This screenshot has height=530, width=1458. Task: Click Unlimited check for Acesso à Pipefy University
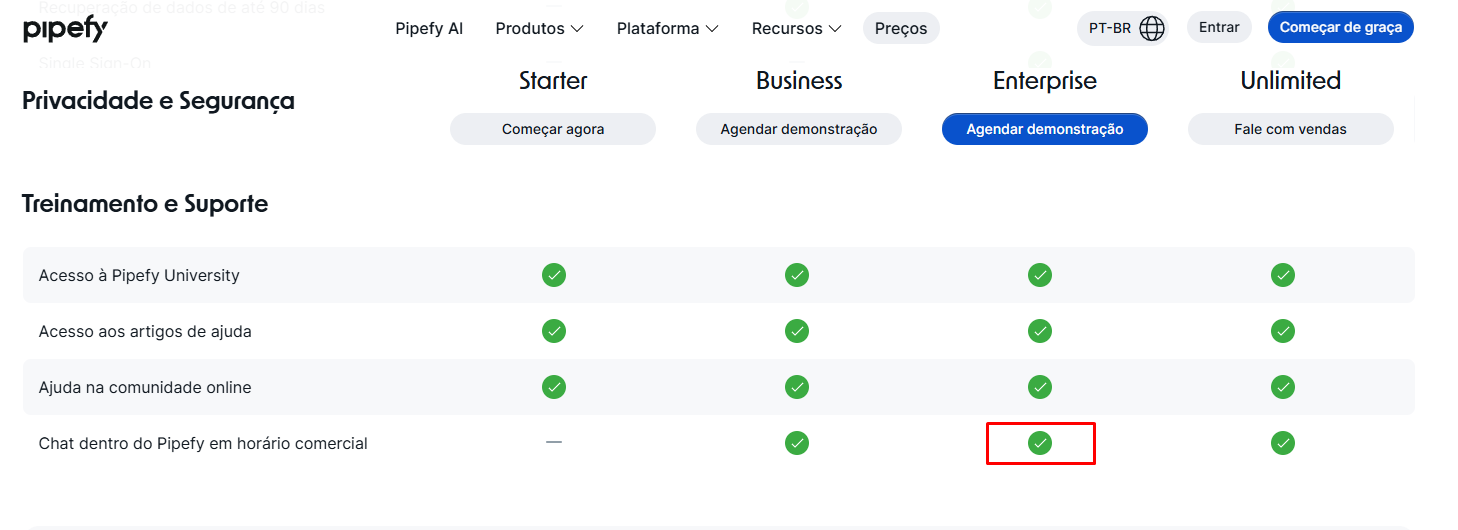(1283, 275)
